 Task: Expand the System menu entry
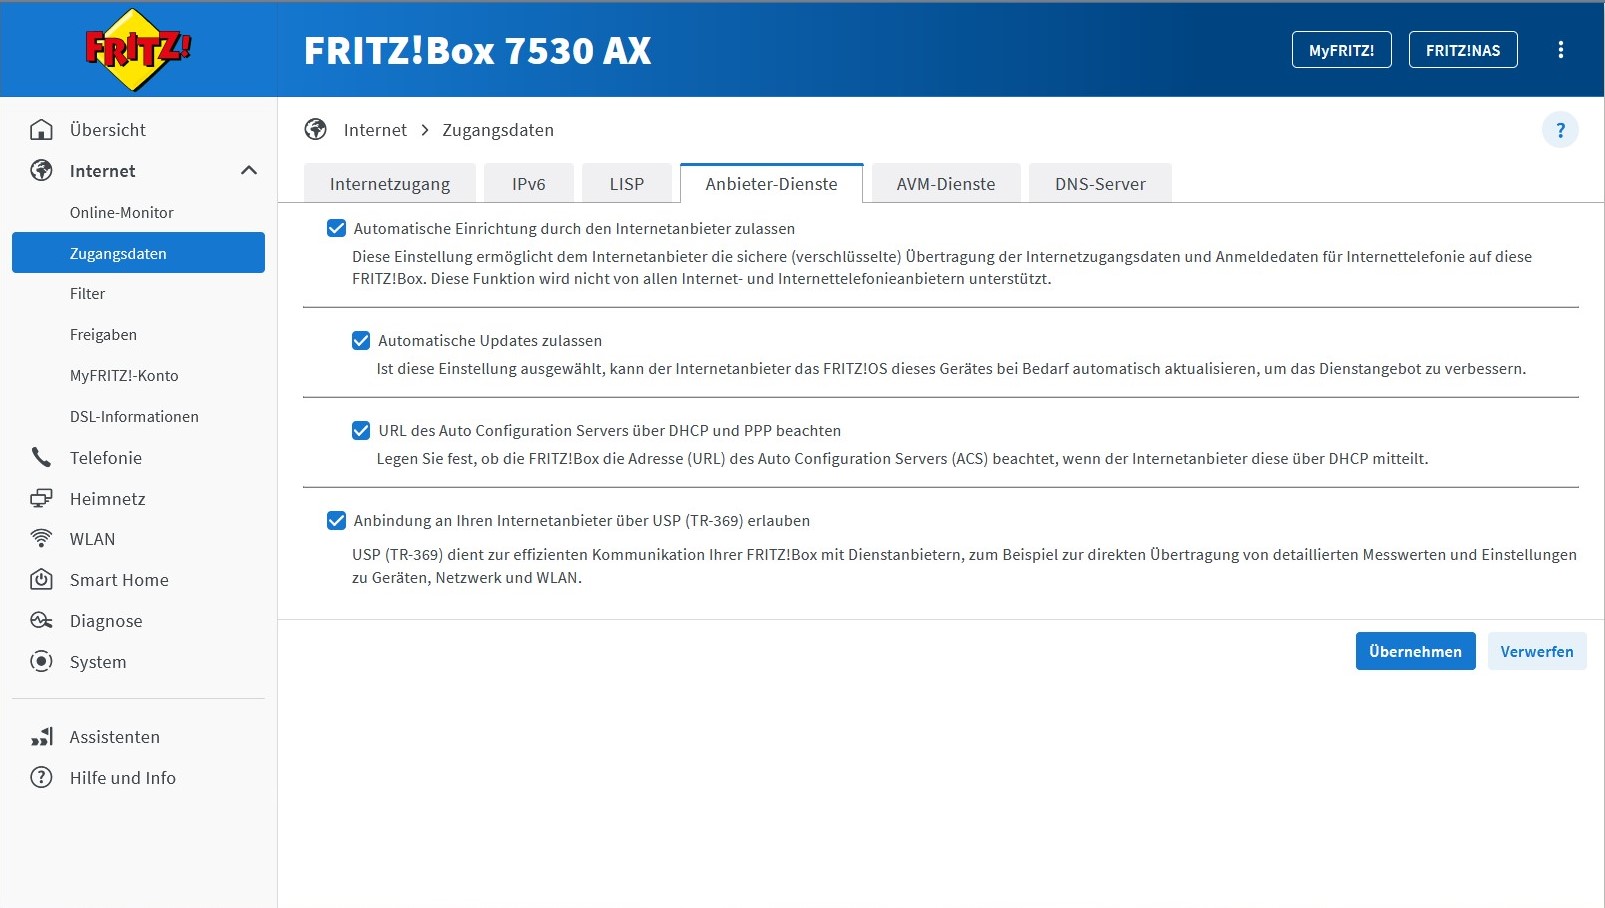coord(138,662)
